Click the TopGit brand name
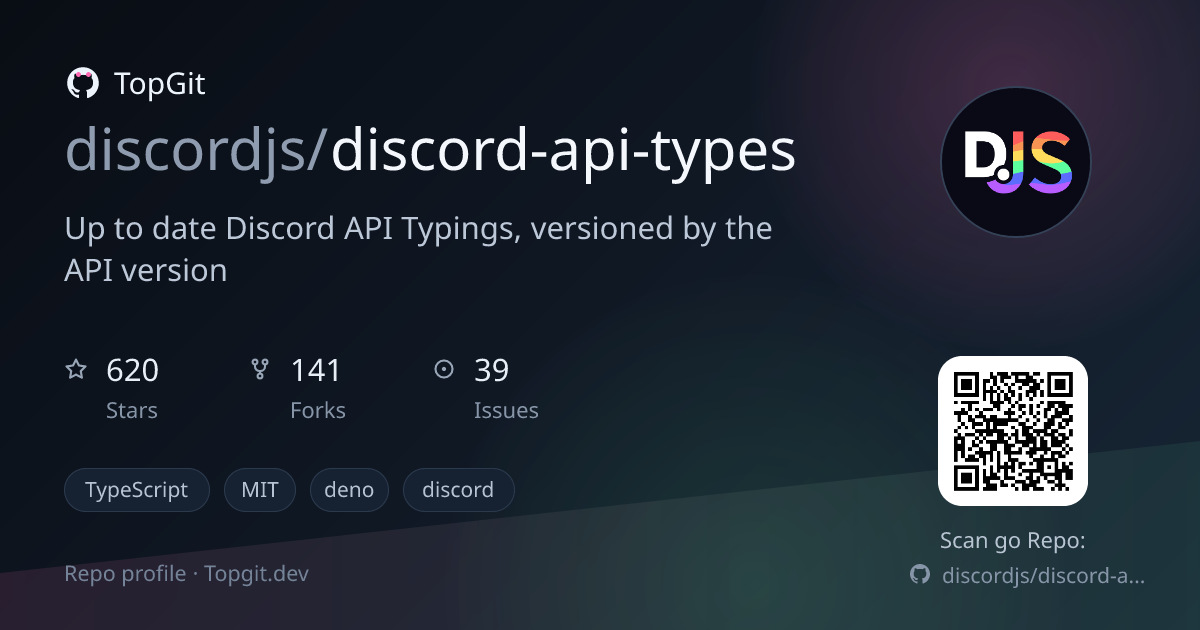Image resolution: width=1200 pixels, height=630 pixels. pos(160,84)
